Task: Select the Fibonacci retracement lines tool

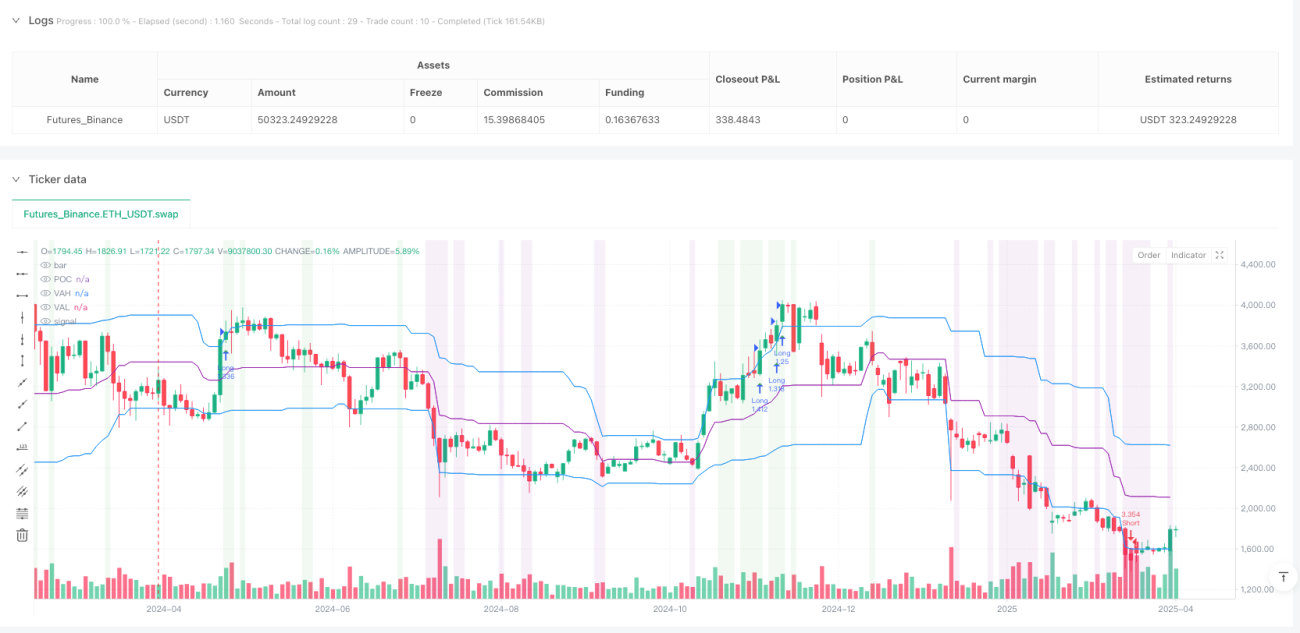Action: [22, 513]
